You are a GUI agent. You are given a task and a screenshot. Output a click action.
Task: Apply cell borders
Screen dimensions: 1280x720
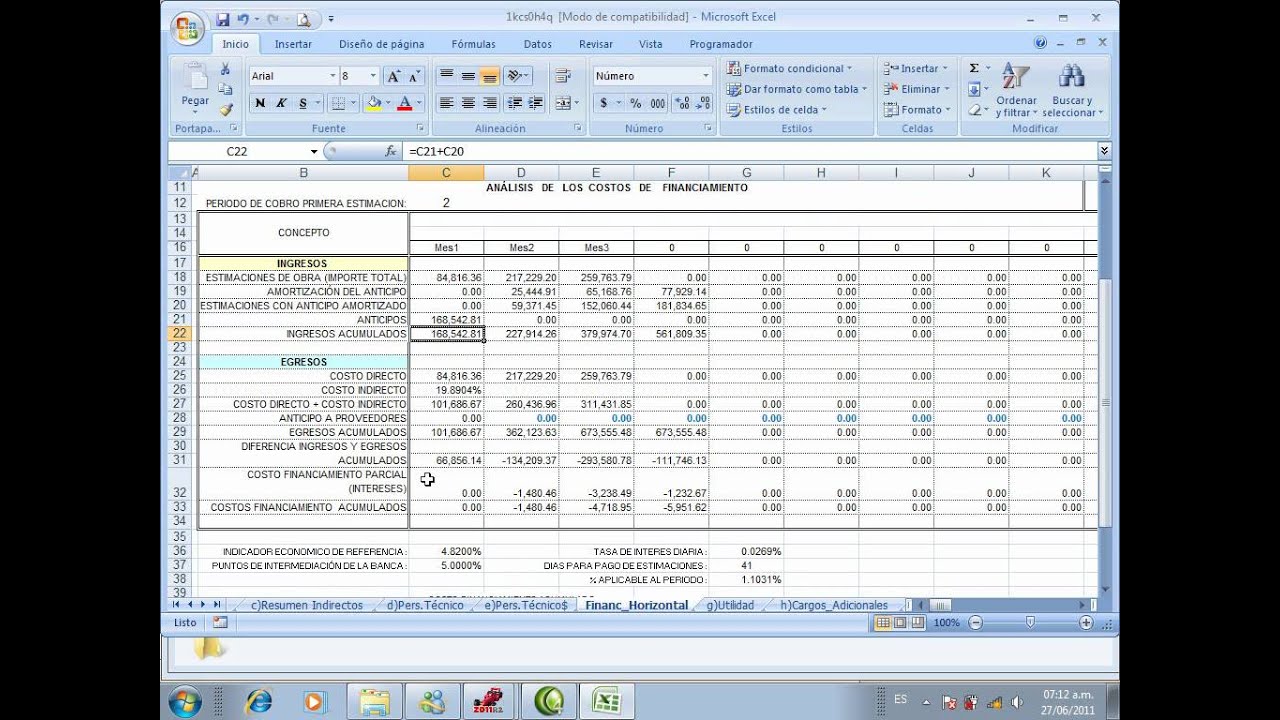[338, 103]
